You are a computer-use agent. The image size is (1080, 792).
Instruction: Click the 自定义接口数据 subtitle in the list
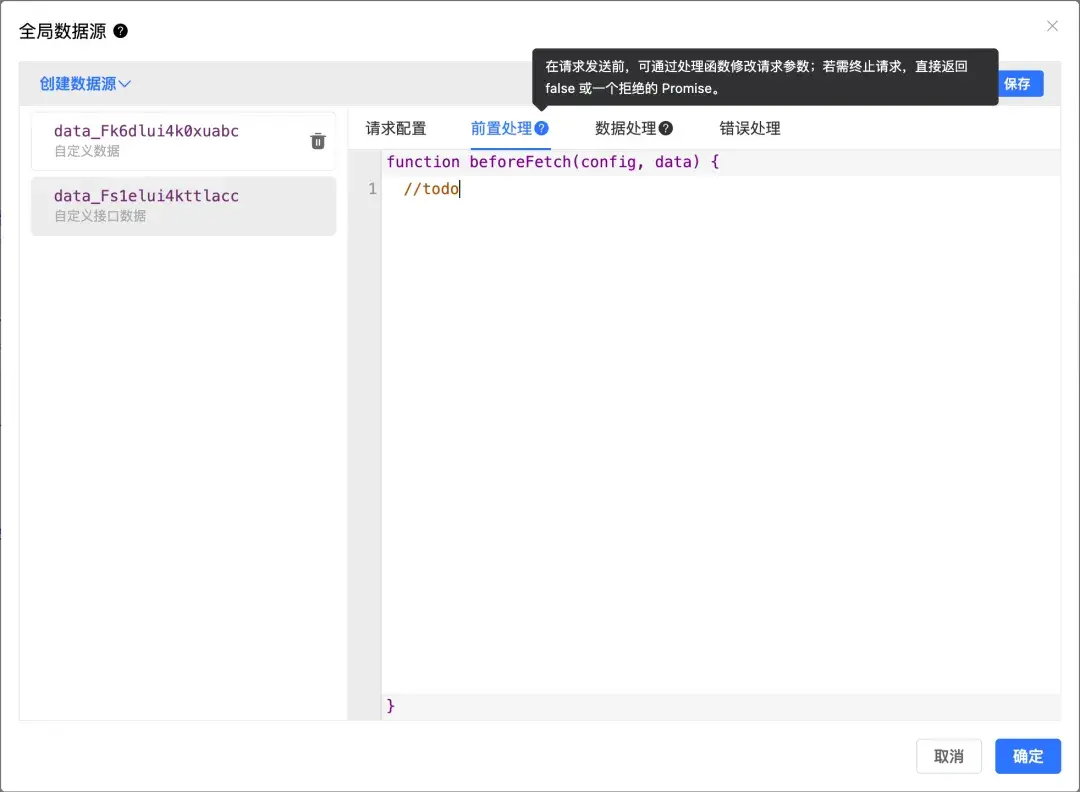[x=100, y=216]
